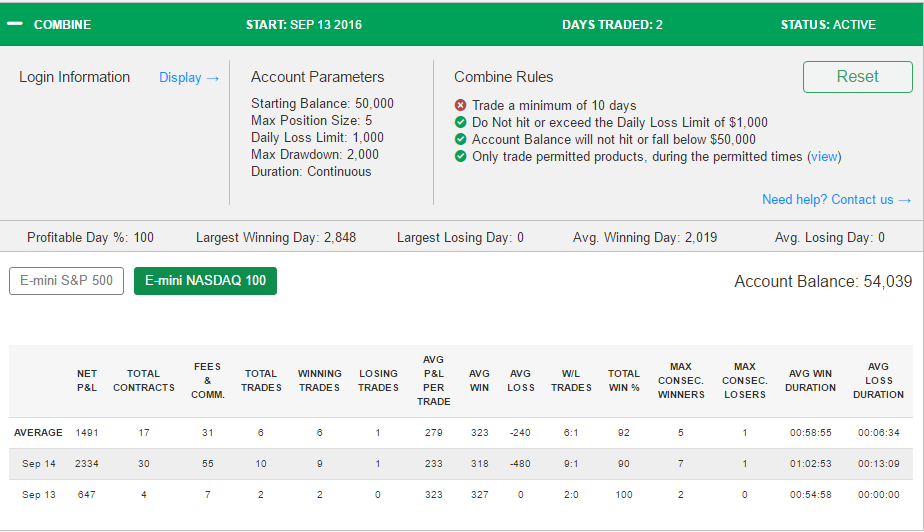
Task: Click the MAX CONSEC. WINNERS column header
Action: 681,381
